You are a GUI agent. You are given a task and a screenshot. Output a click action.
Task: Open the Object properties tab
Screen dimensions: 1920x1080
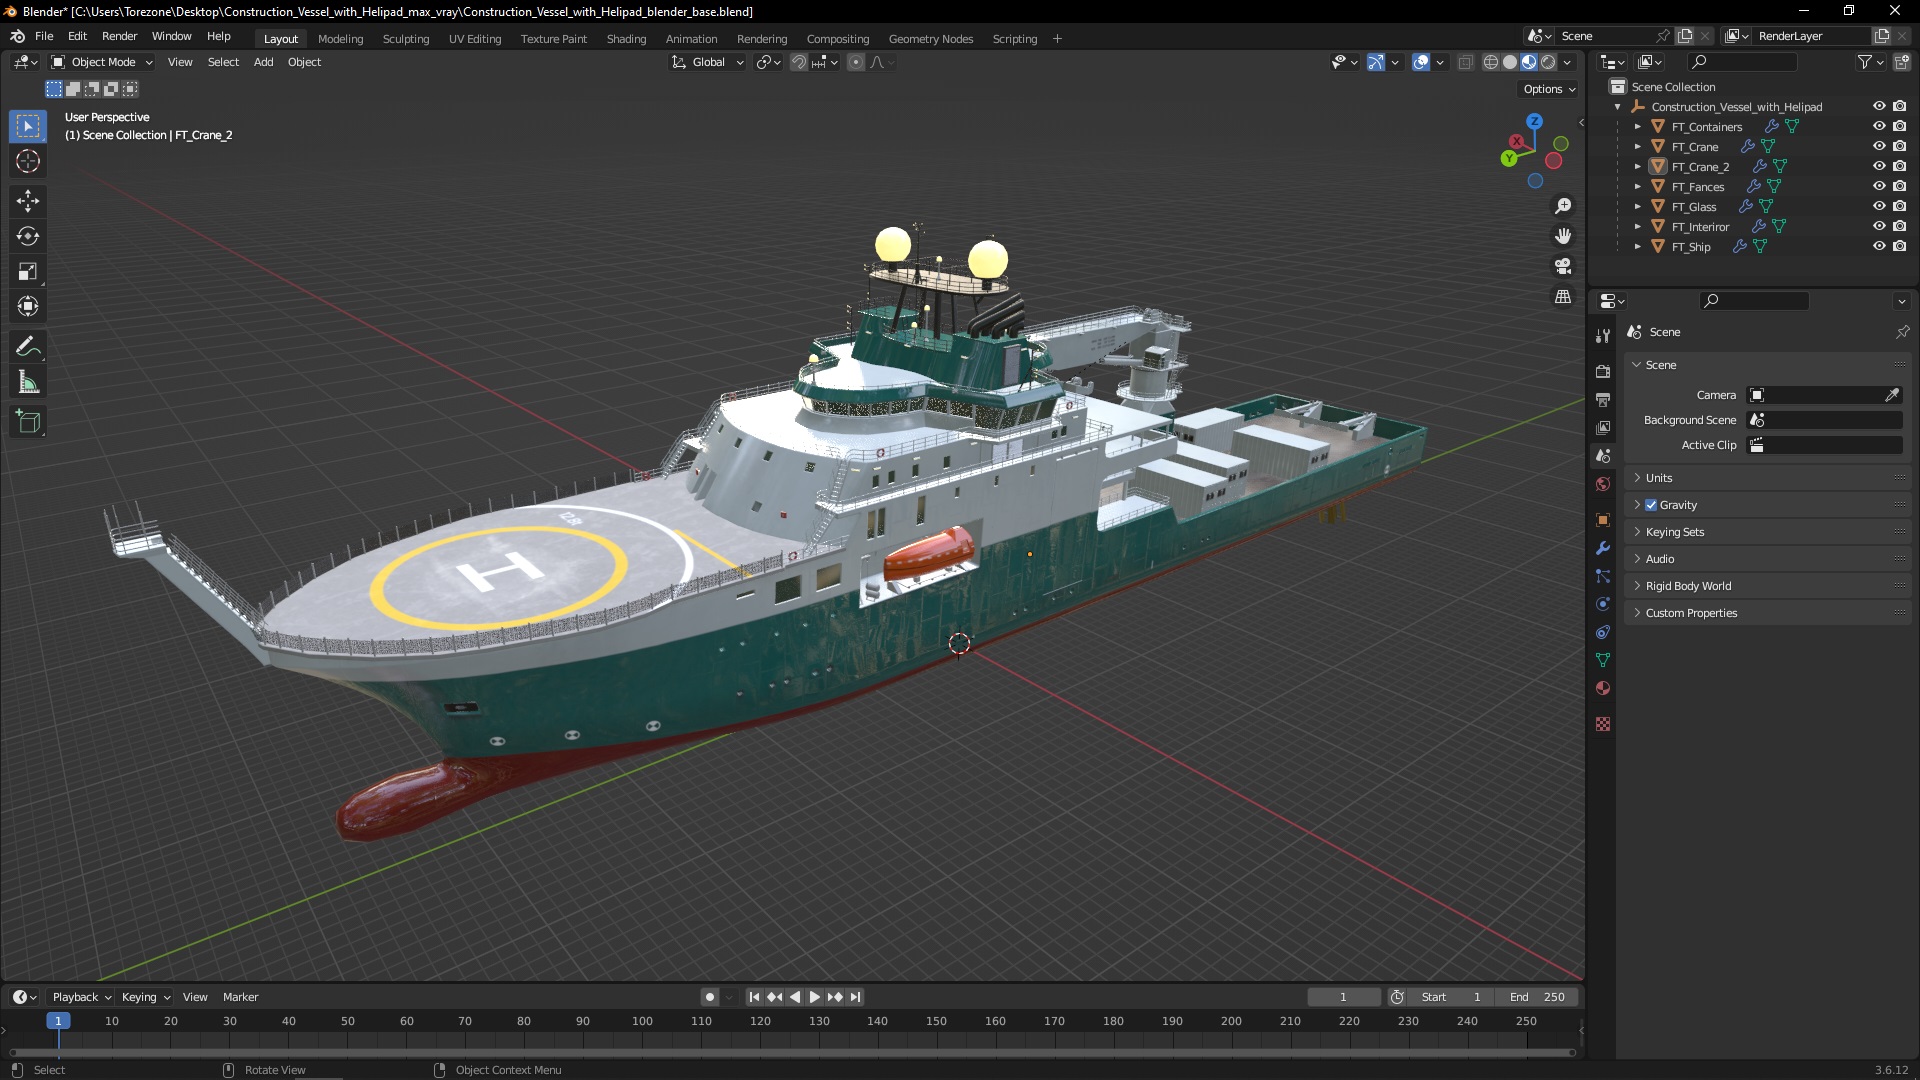(1603, 520)
